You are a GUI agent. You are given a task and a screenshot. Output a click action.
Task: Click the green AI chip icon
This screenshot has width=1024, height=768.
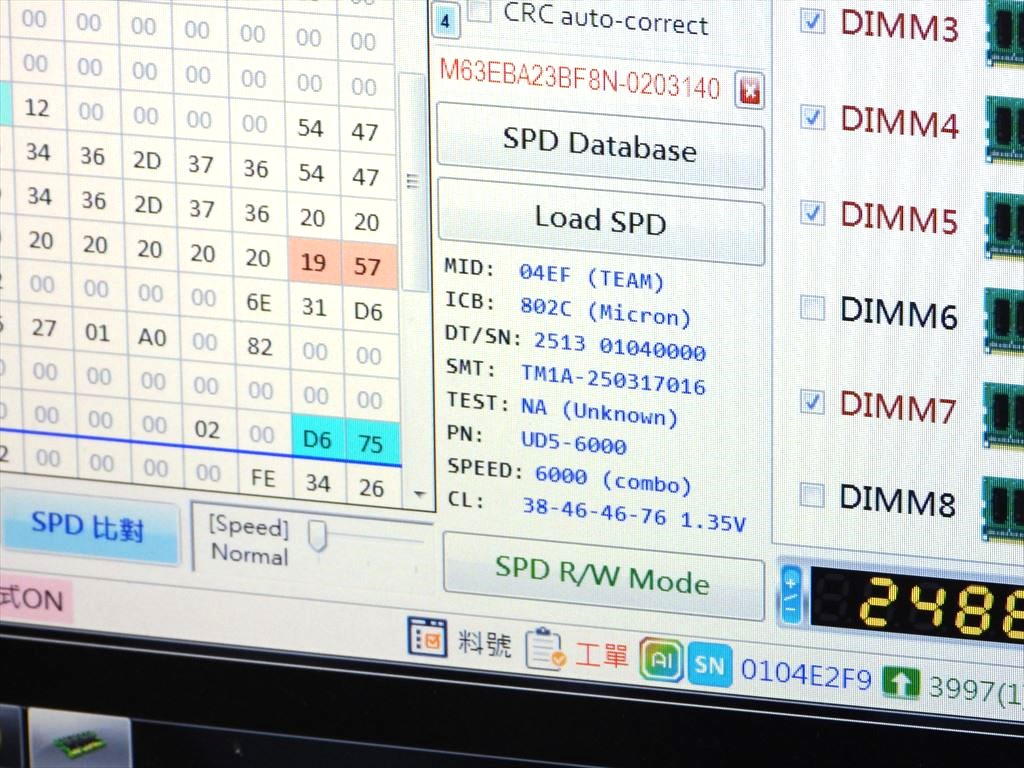[x=662, y=660]
